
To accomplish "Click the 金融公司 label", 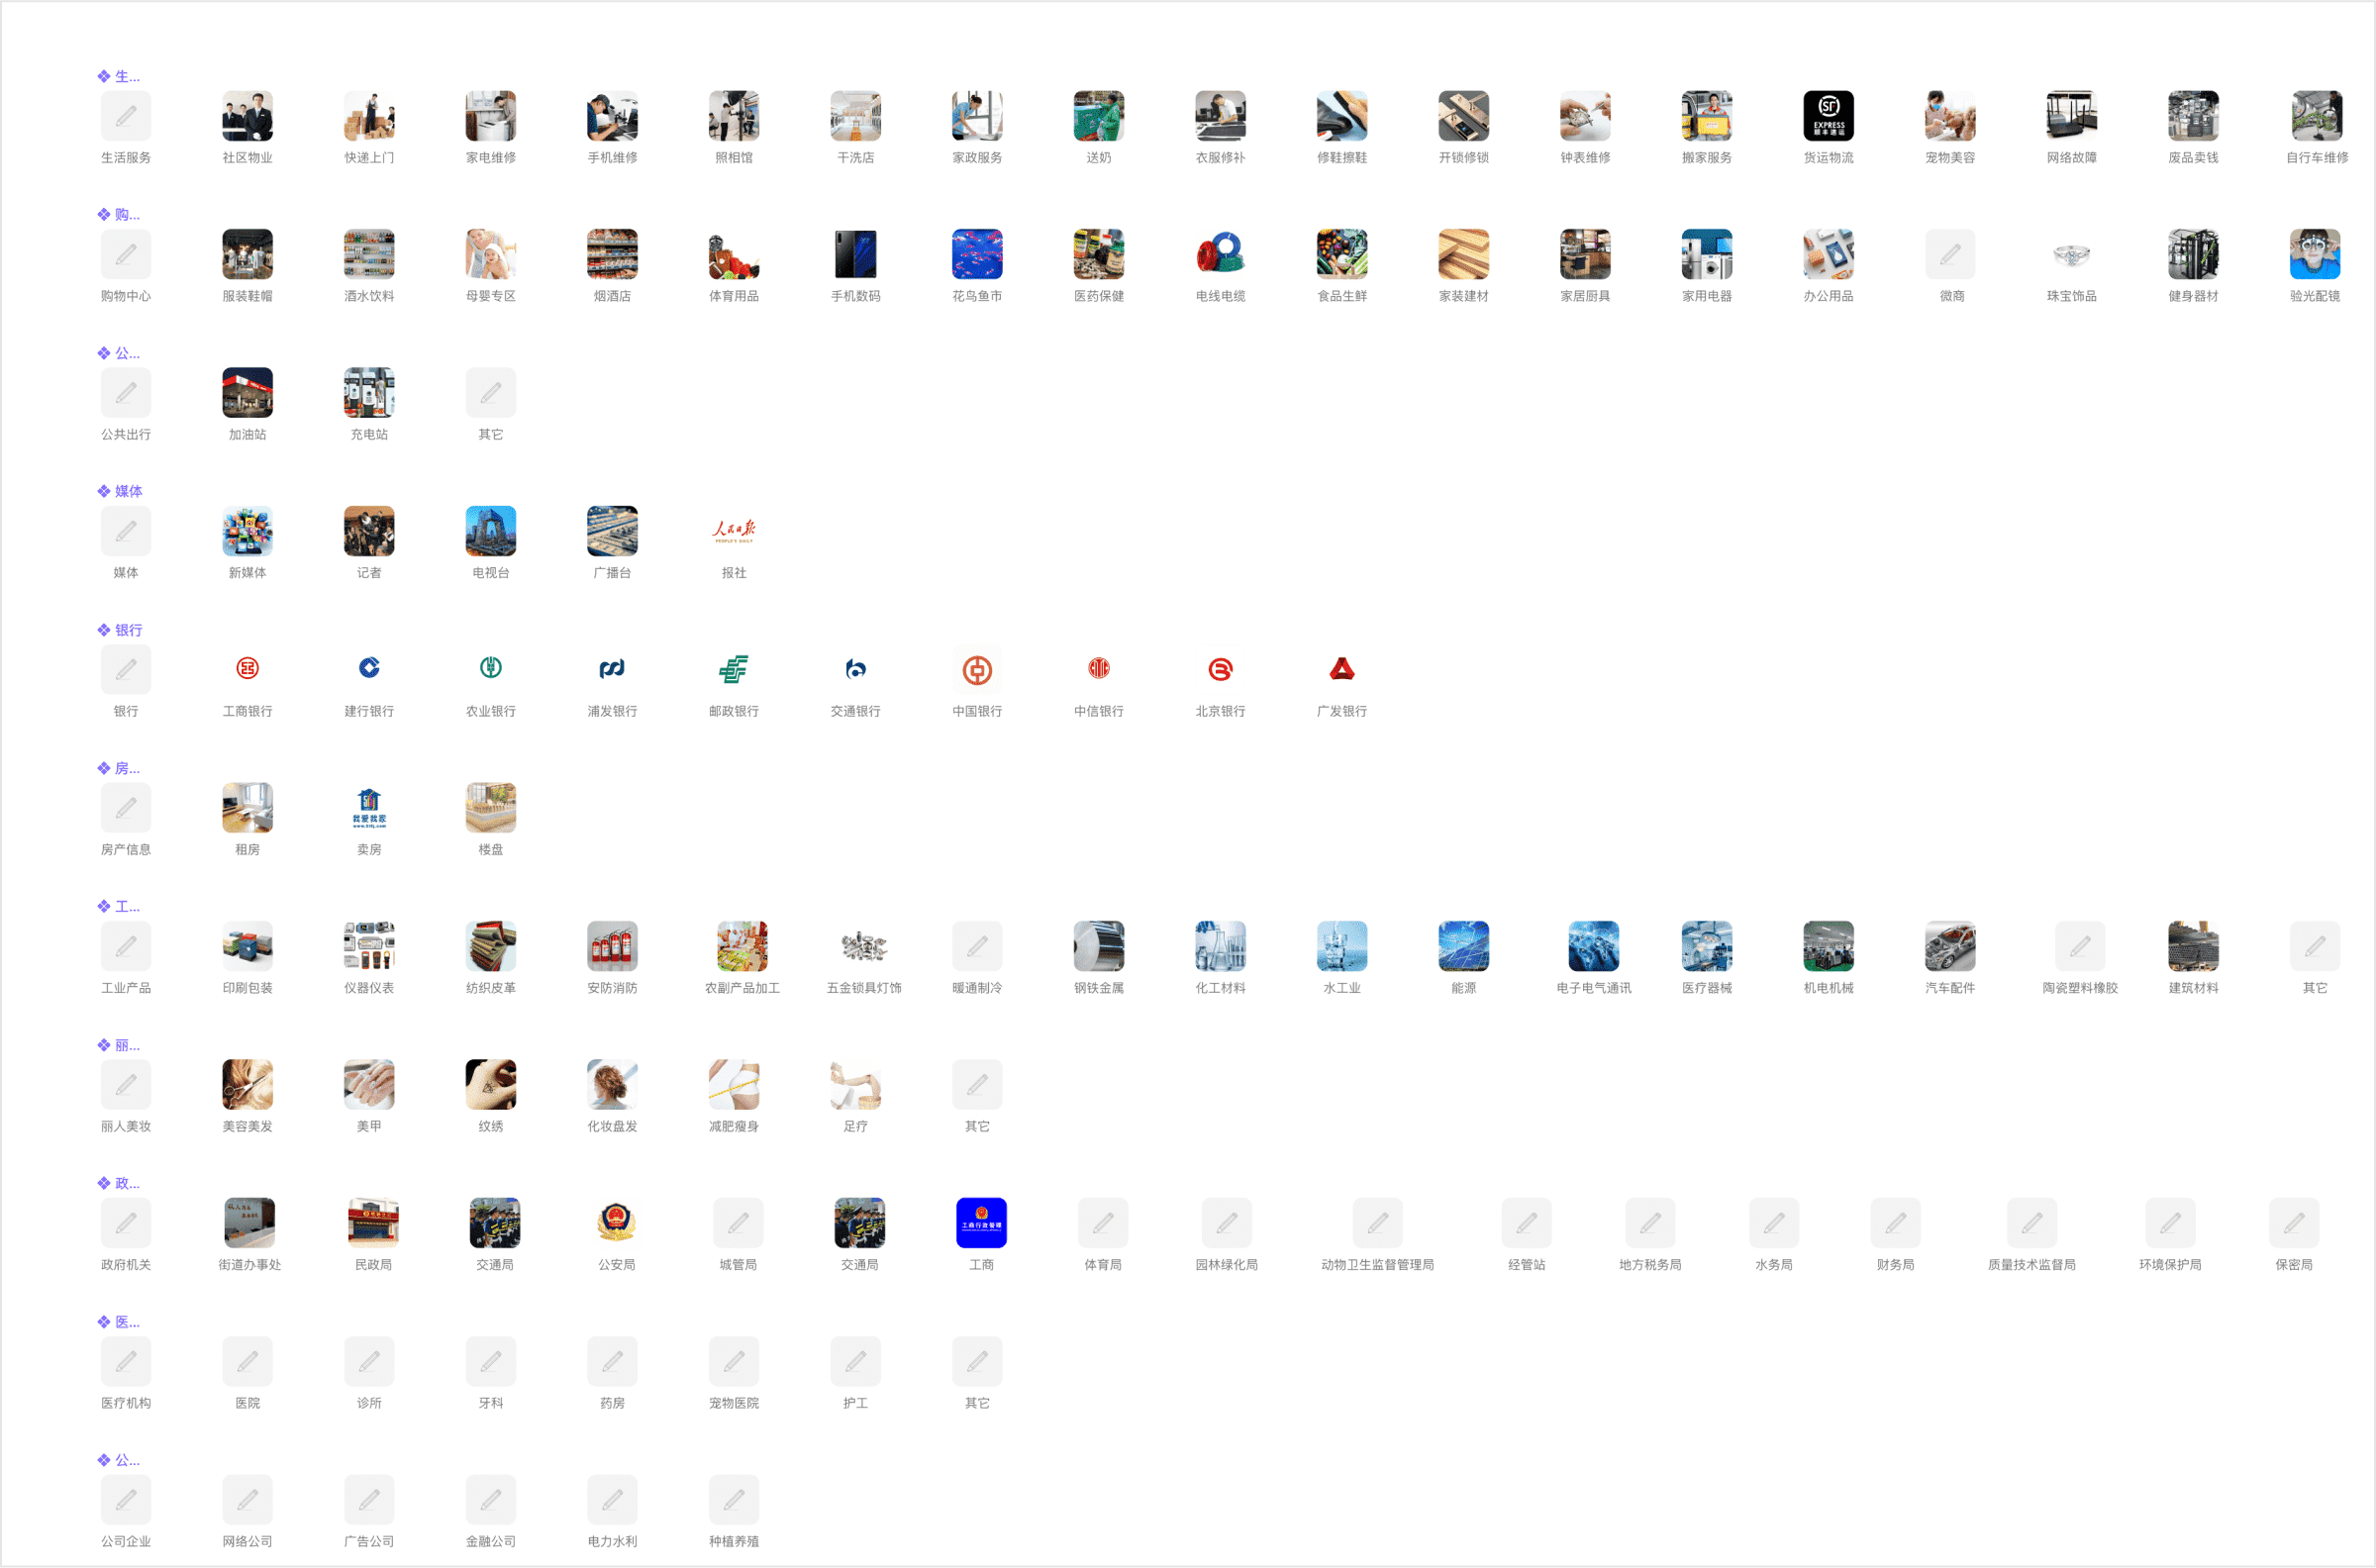I will pyautogui.click(x=491, y=1541).
